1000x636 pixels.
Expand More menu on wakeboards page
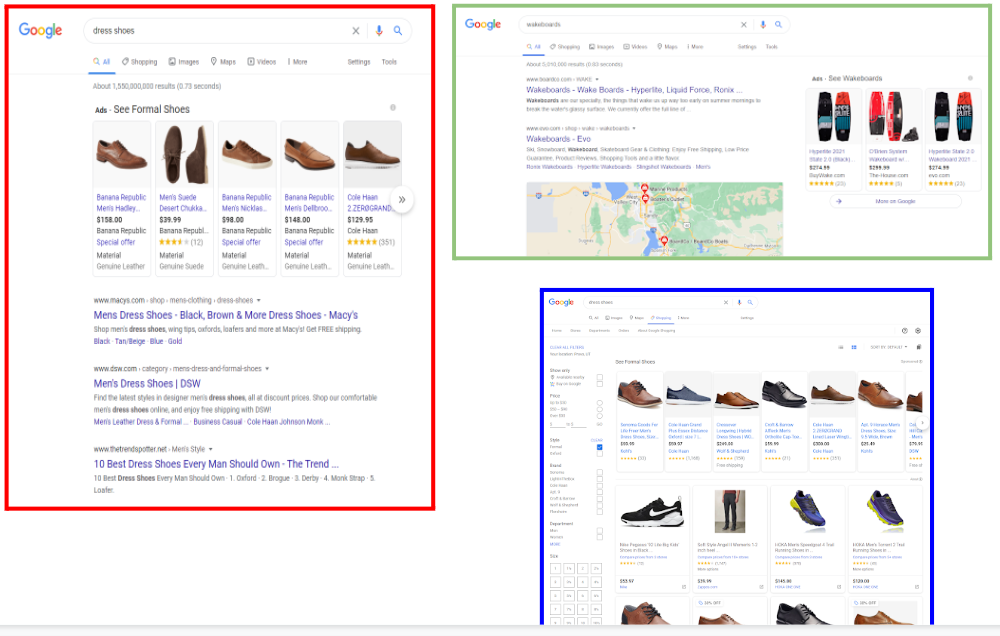pyautogui.click(x=695, y=47)
